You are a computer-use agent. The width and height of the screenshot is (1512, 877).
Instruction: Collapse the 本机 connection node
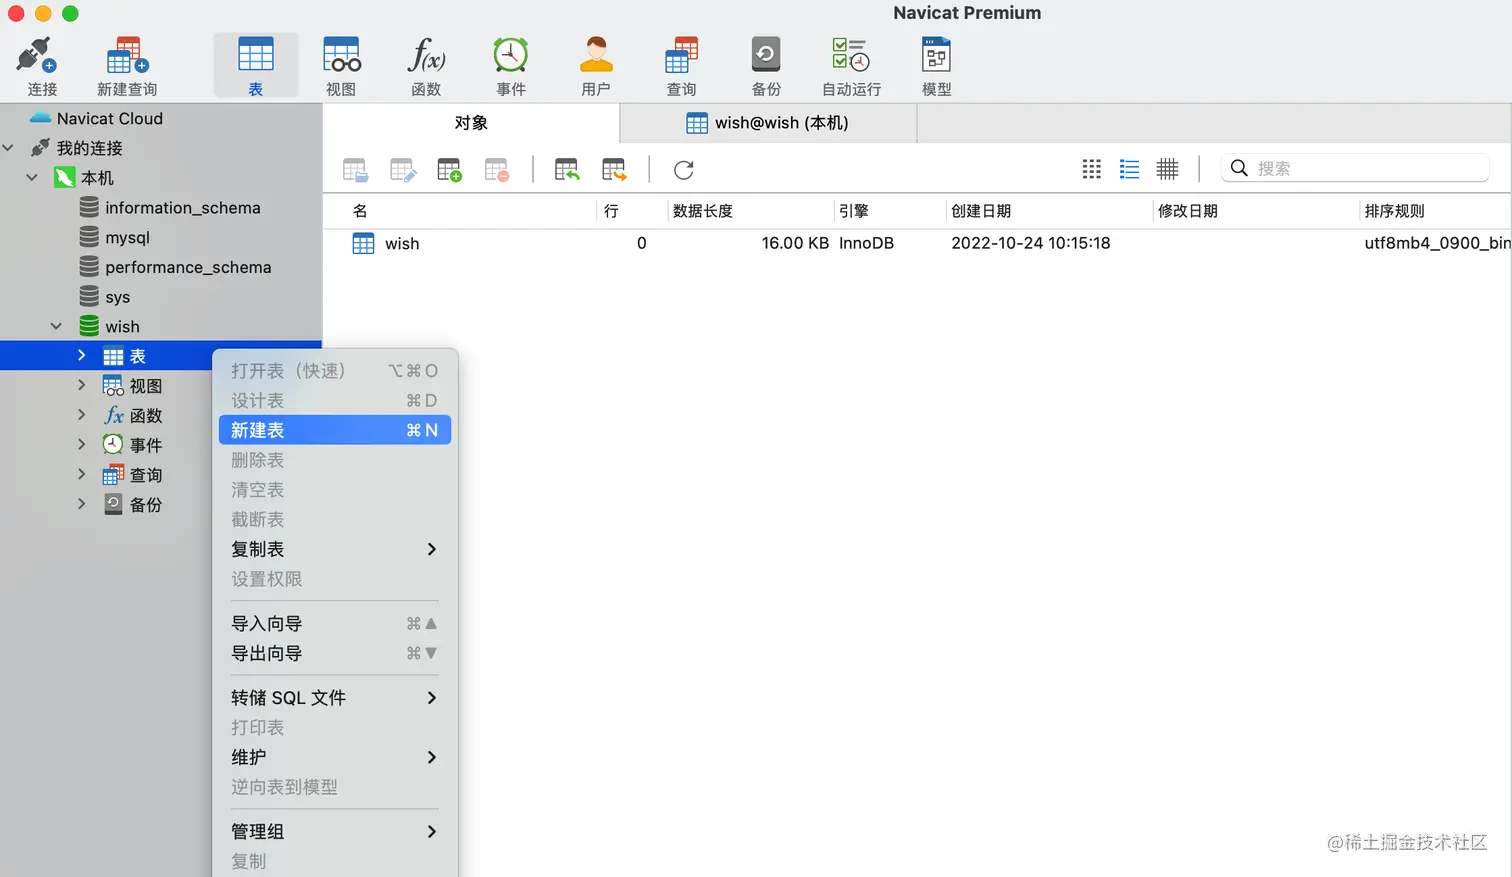coord(33,178)
